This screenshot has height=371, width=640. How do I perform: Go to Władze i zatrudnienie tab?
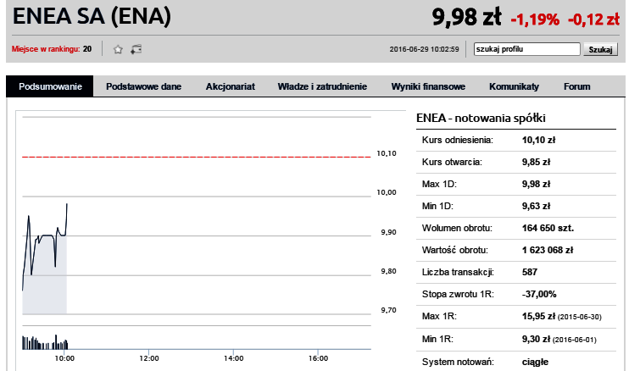(x=322, y=87)
